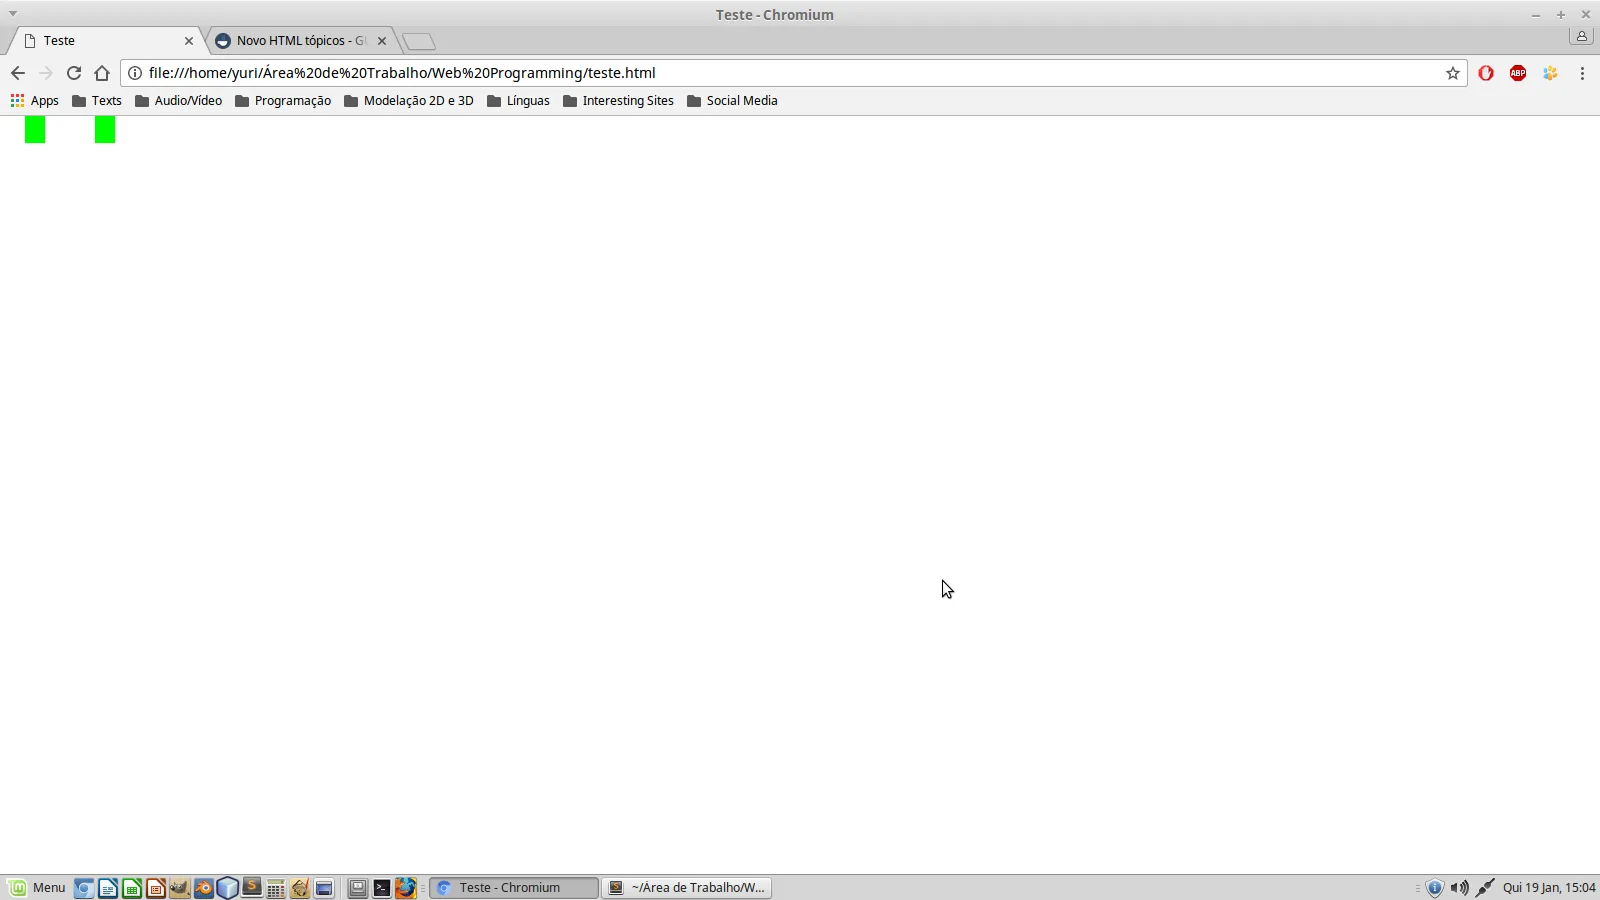
Task: Expand the Programação bookmark folder
Action: click(283, 101)
